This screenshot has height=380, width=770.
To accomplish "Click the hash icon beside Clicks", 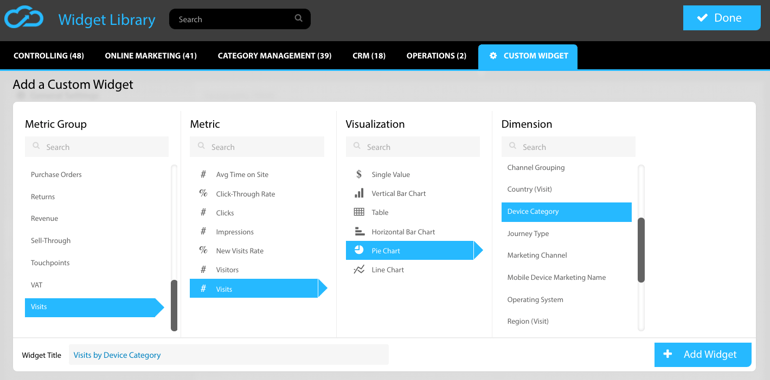I will click(203, 213).
